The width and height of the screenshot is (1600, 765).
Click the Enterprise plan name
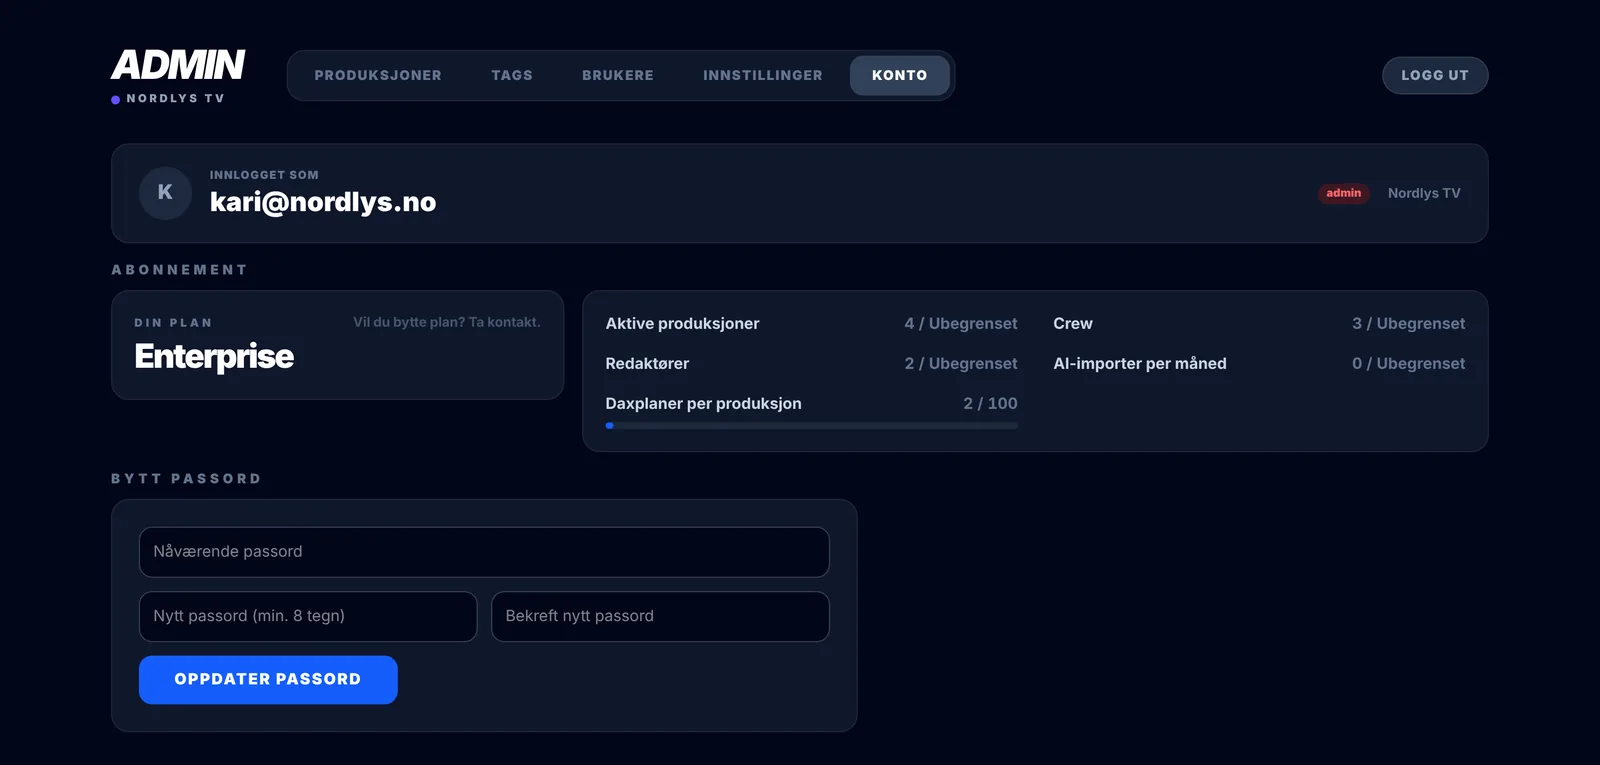(214, 357)
